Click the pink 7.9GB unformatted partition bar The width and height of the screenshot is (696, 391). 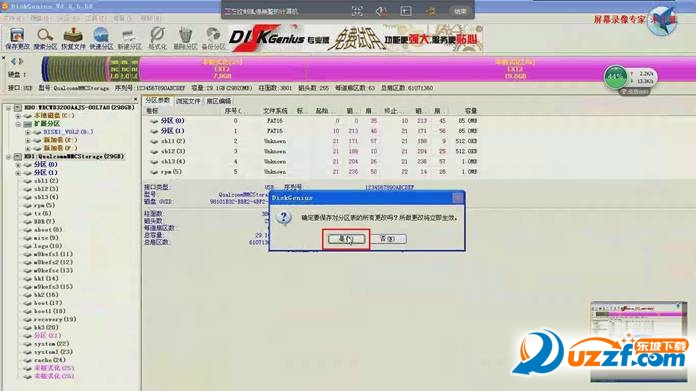click(x=222, y=69)
